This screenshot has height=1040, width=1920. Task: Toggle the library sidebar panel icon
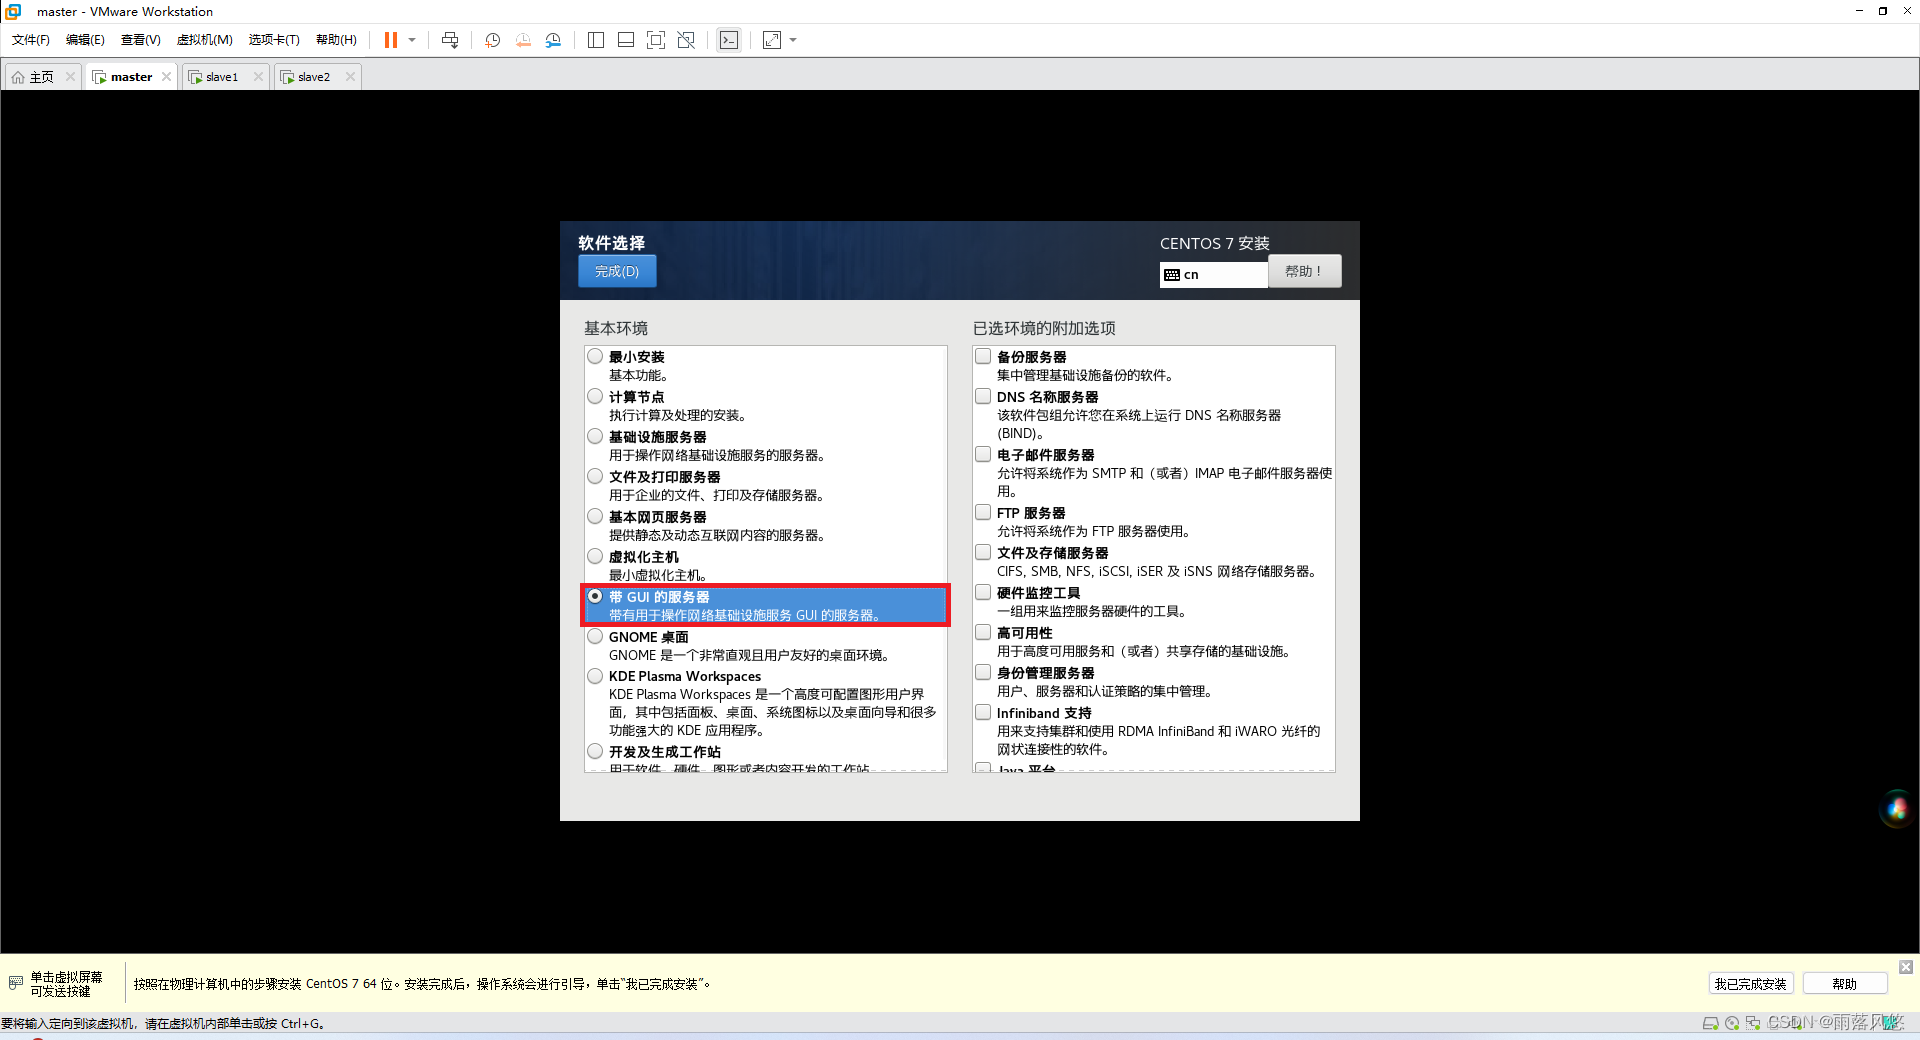click(x=596, y=40)
